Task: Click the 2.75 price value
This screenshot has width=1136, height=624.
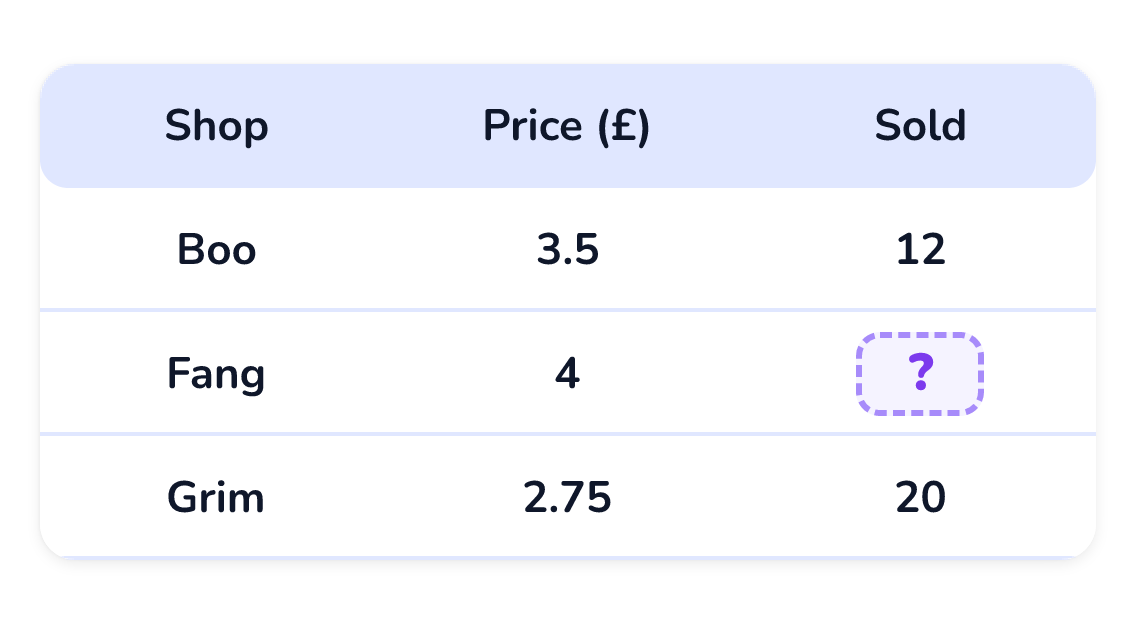Action: (x=567, y=498)
